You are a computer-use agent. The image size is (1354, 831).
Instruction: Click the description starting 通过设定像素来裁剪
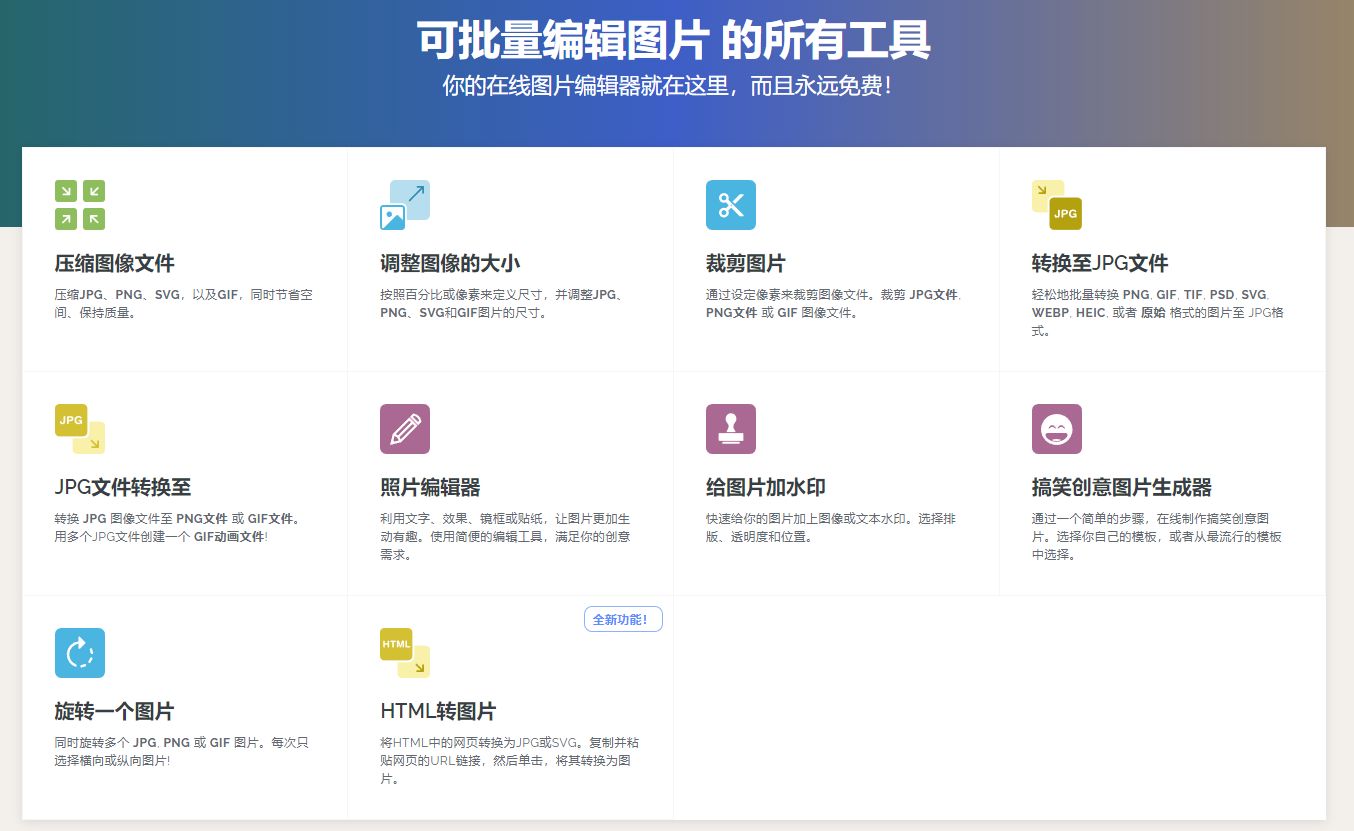(x=833, y=304)
